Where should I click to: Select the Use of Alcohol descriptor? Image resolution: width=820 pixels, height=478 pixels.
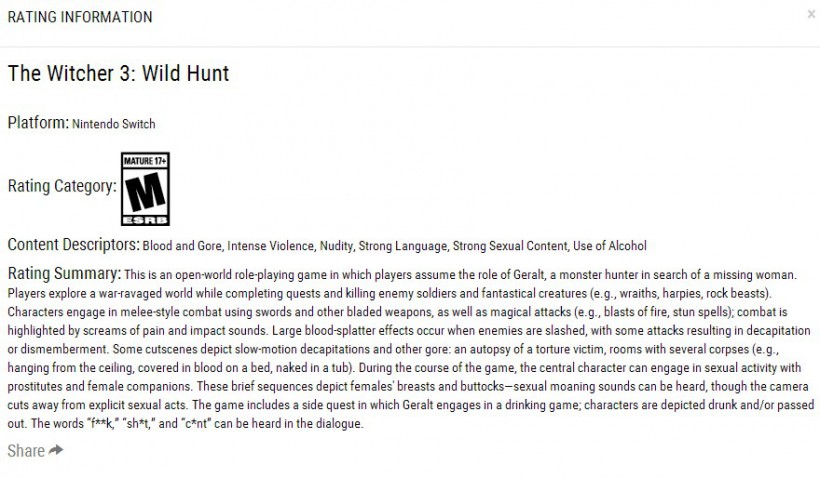point(610,246)
